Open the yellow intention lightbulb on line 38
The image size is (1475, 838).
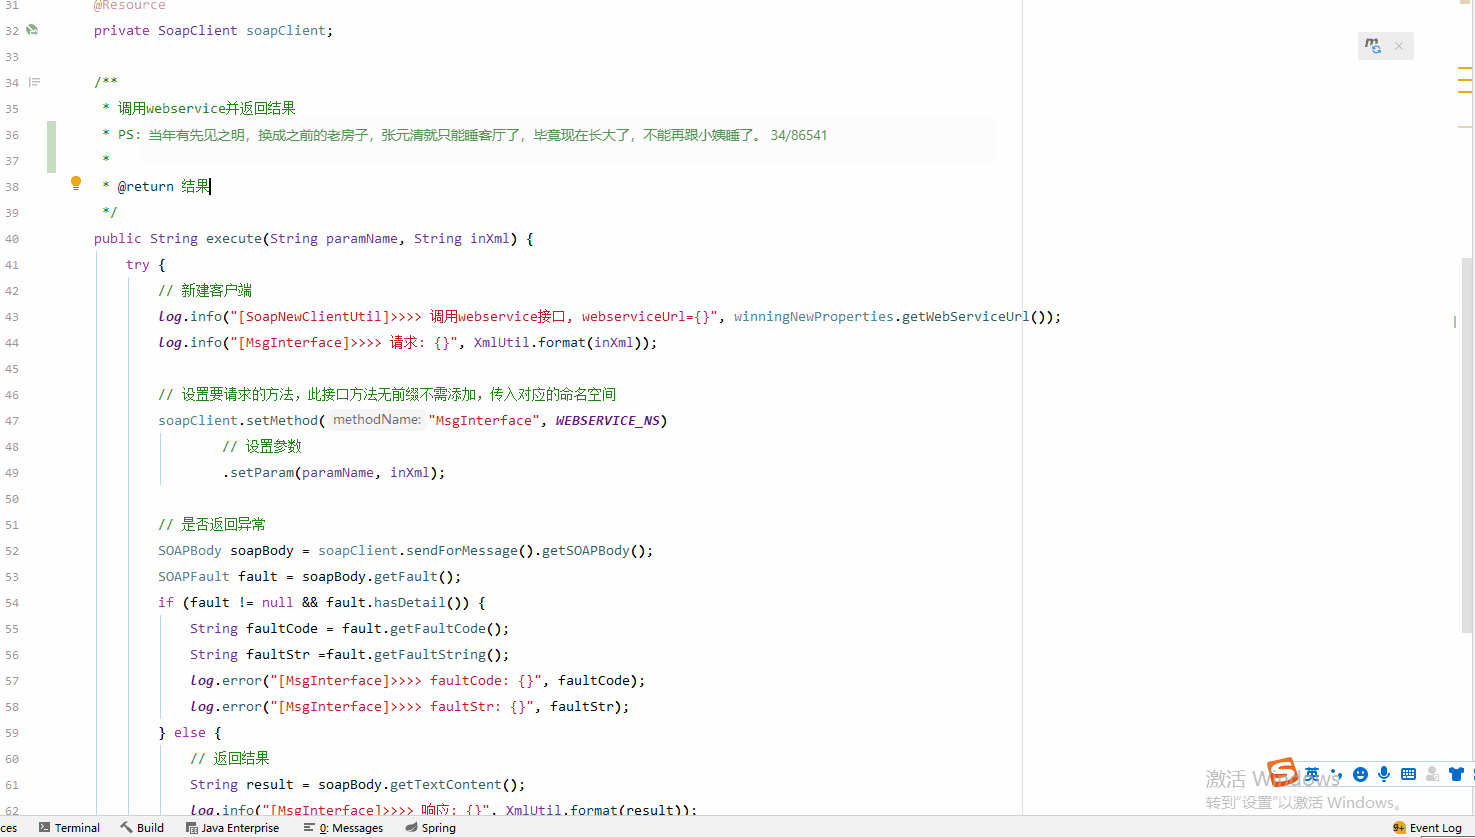point(75,184)
